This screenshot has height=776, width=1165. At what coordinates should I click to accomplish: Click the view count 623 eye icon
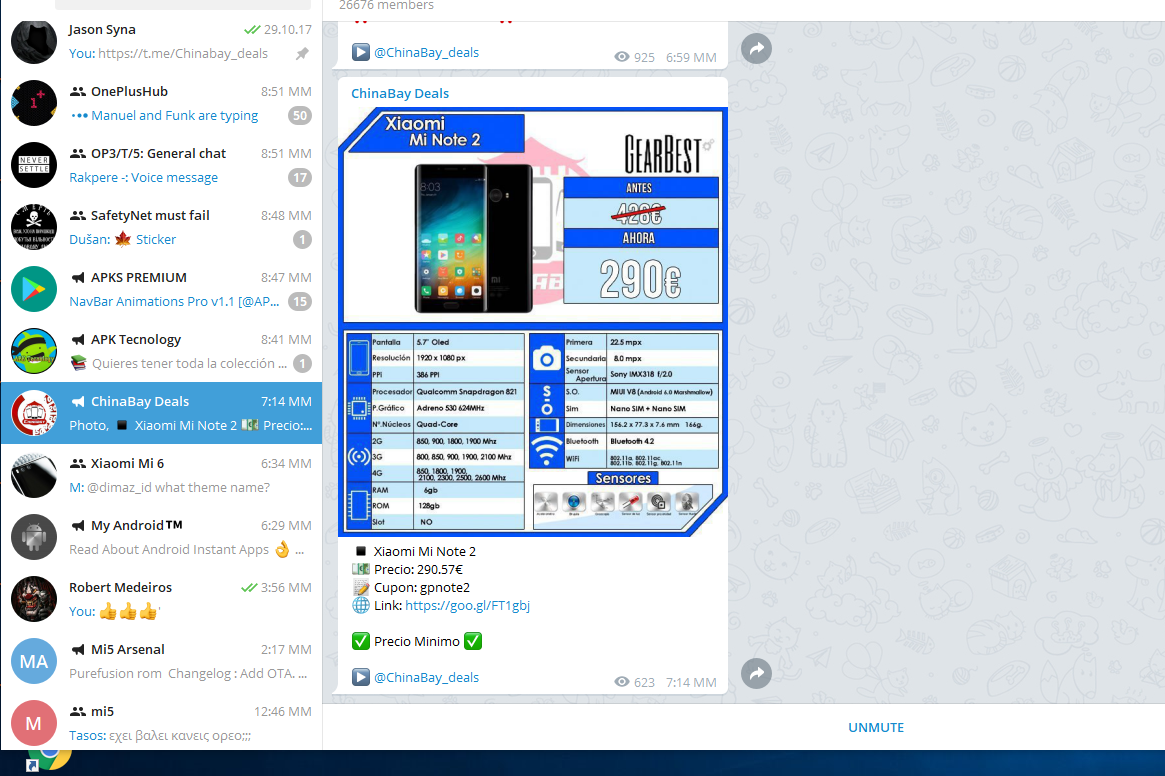coord(622,682)
